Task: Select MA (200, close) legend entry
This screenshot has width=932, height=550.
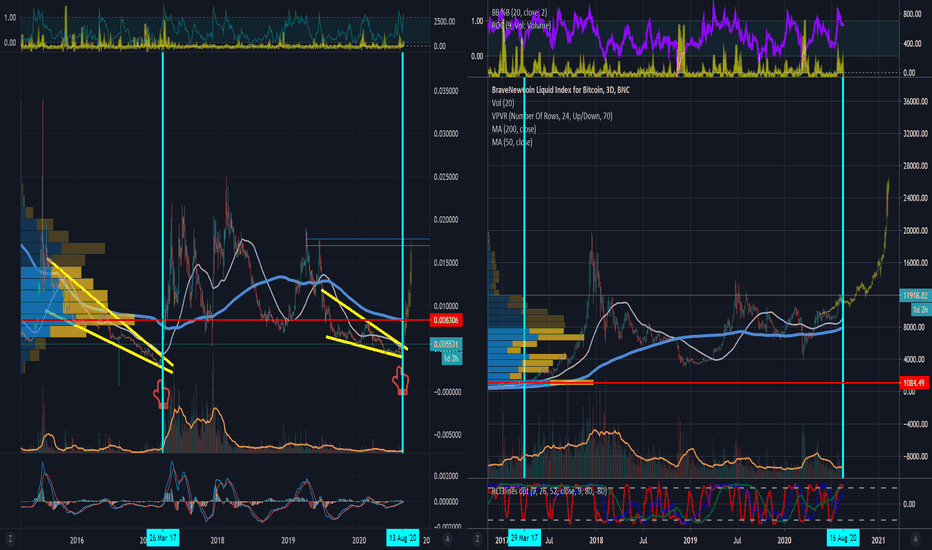Action: click(x=514, y=129)
